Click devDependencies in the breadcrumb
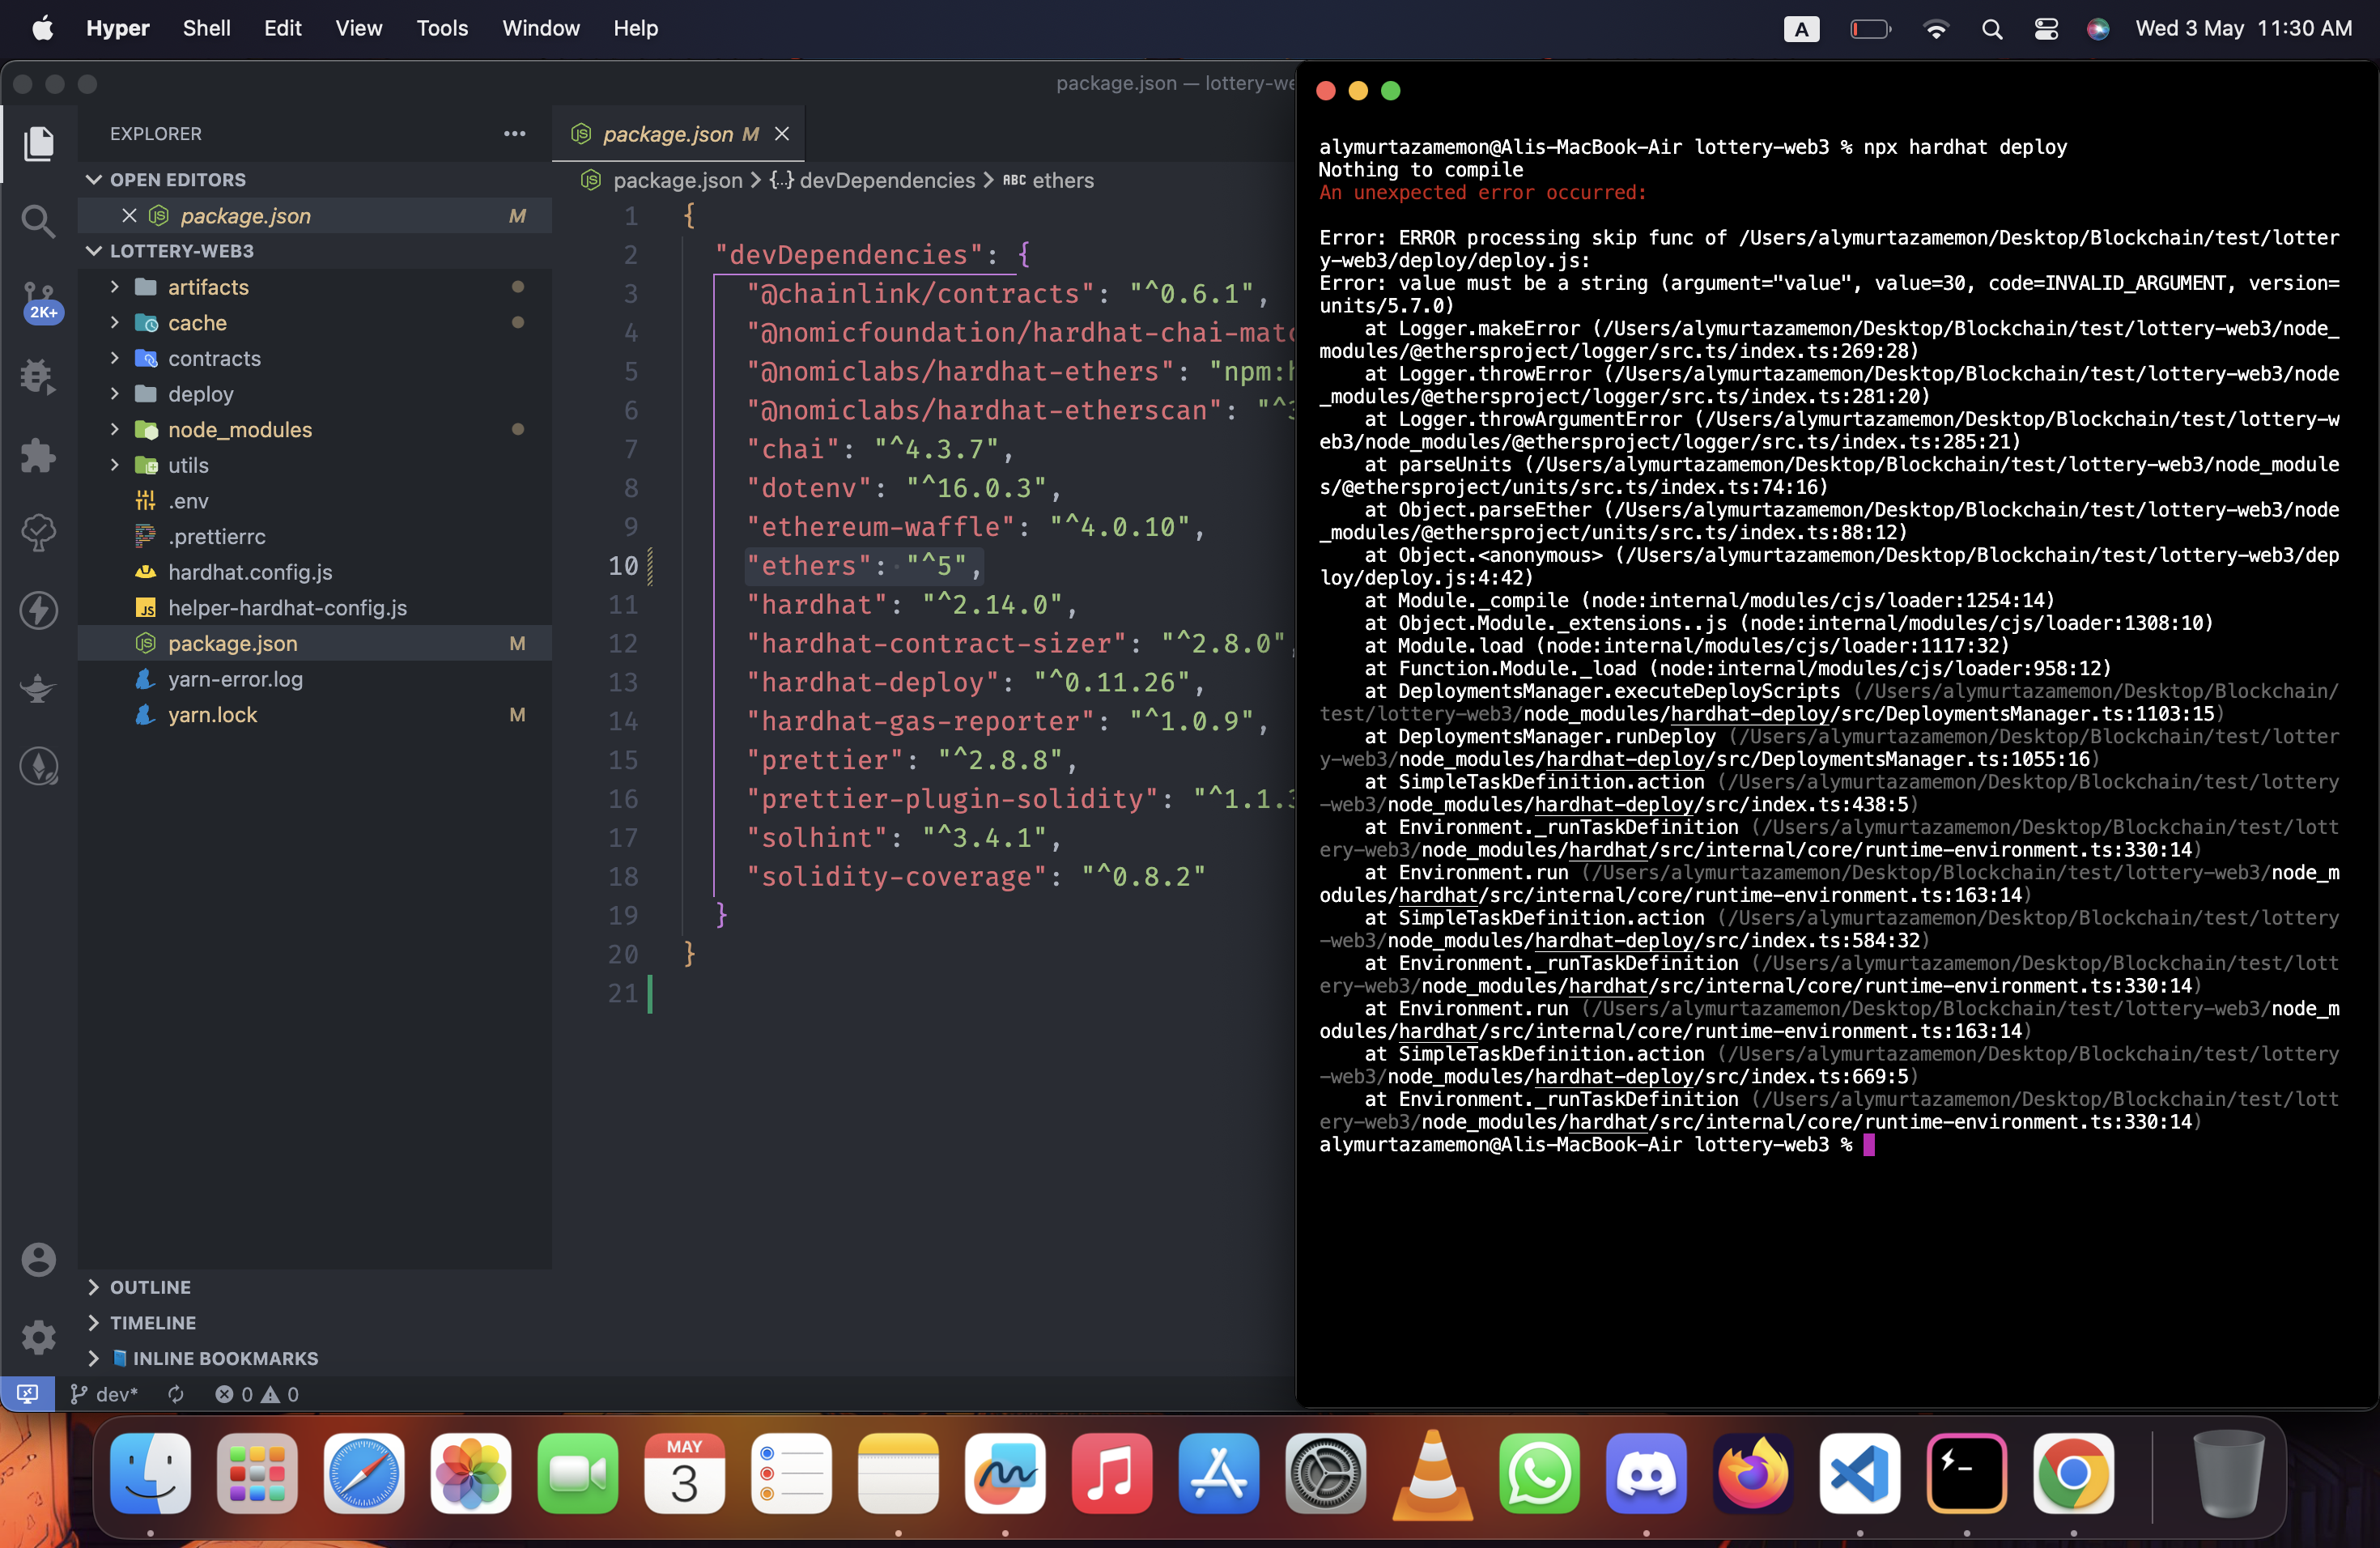 click(887, 180)
